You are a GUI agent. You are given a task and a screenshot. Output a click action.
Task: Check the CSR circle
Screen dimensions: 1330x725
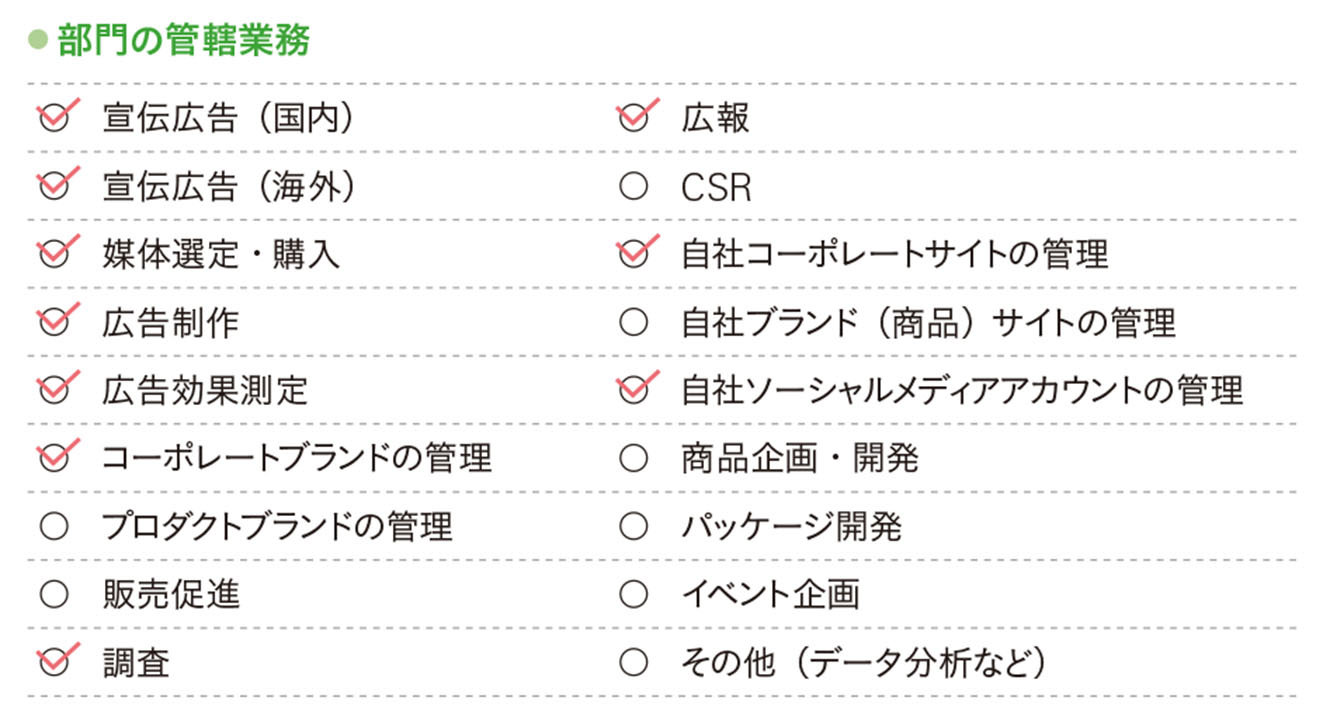pos(634,187)
